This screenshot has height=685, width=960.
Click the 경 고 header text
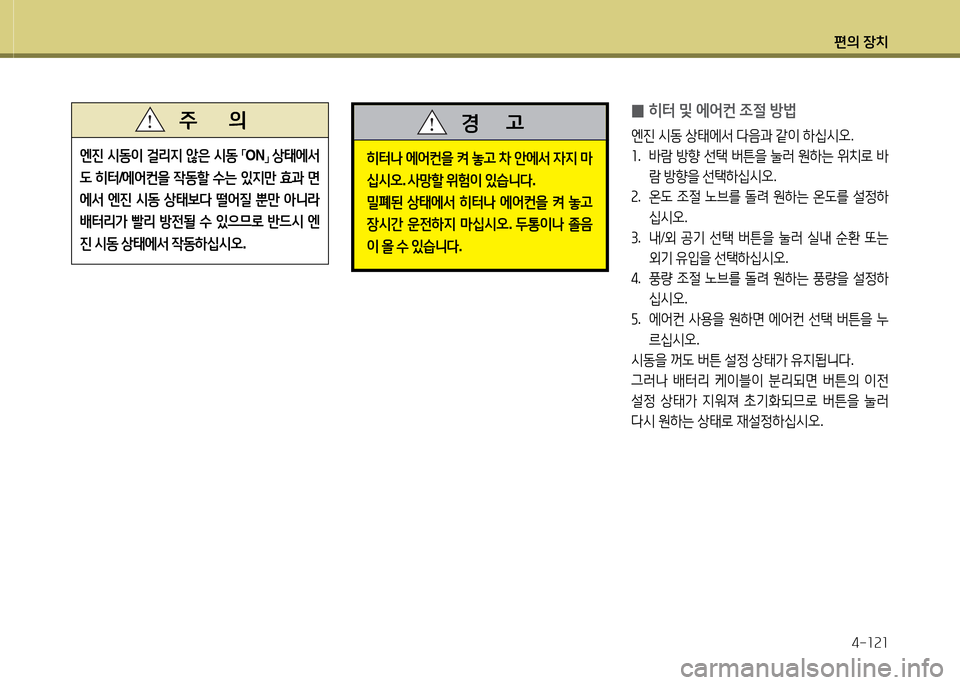493,122
